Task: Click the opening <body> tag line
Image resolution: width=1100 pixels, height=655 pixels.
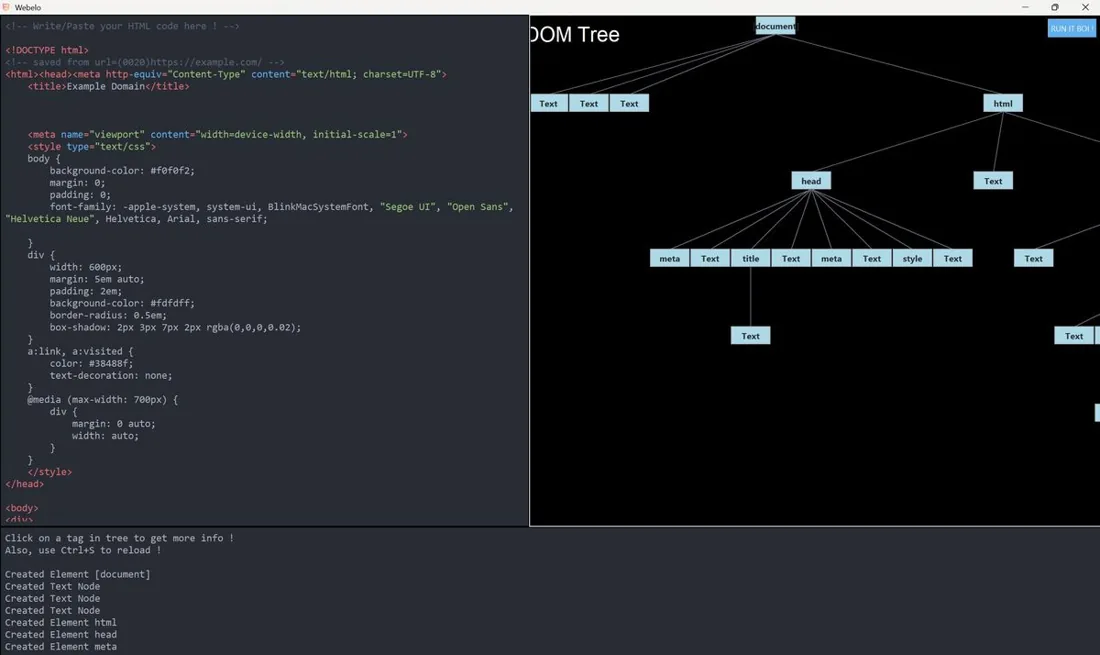Action: (22, 508)
